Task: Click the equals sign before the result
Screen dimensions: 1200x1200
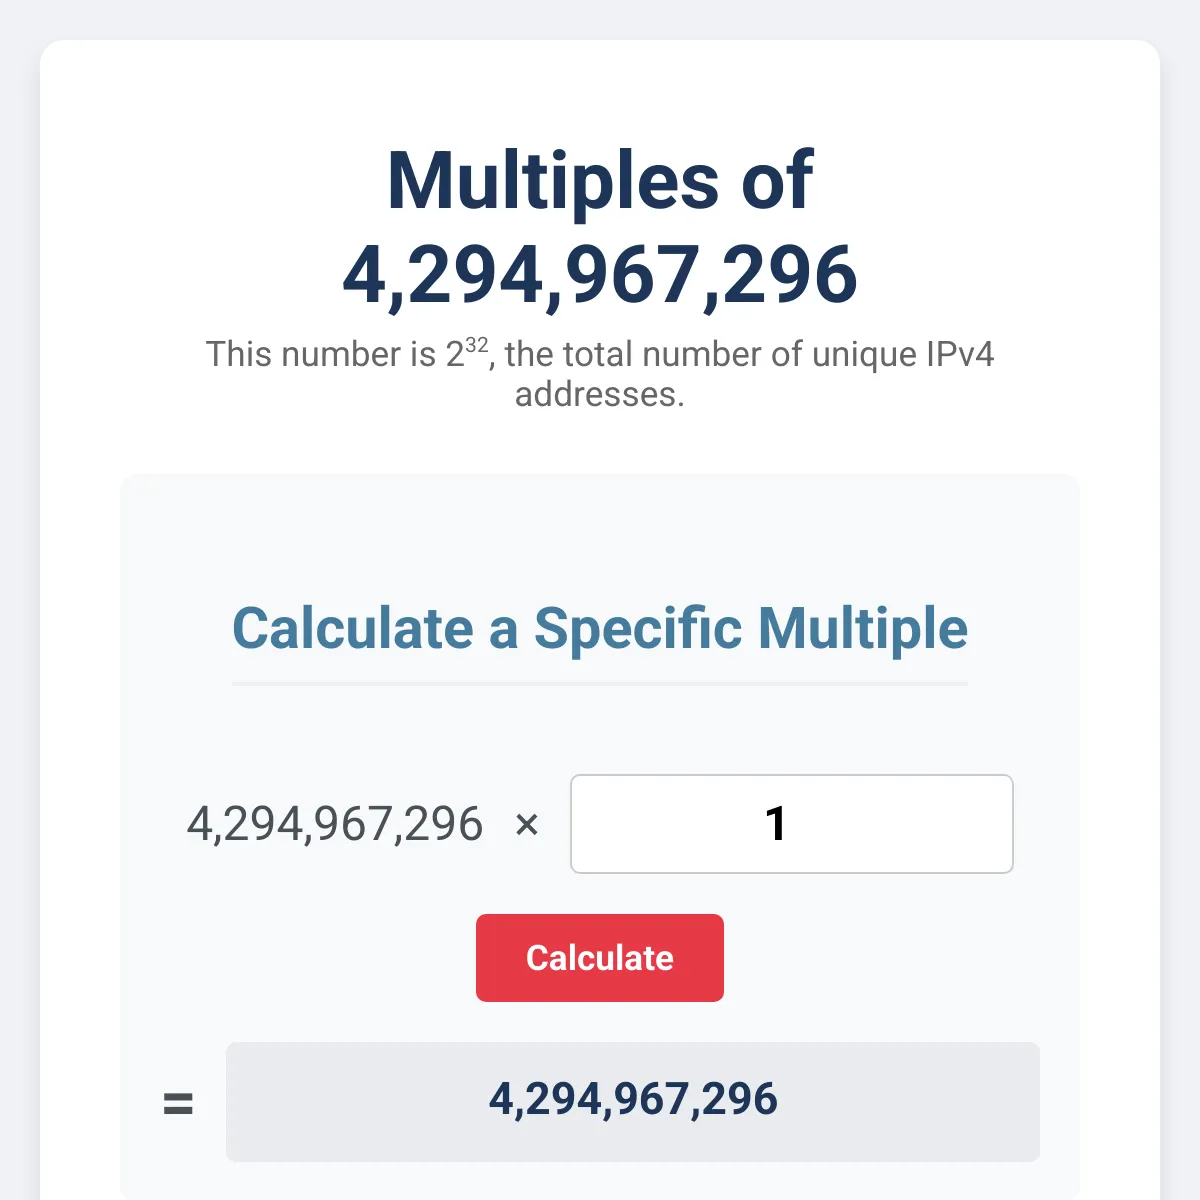Action: coord(178,1104)
